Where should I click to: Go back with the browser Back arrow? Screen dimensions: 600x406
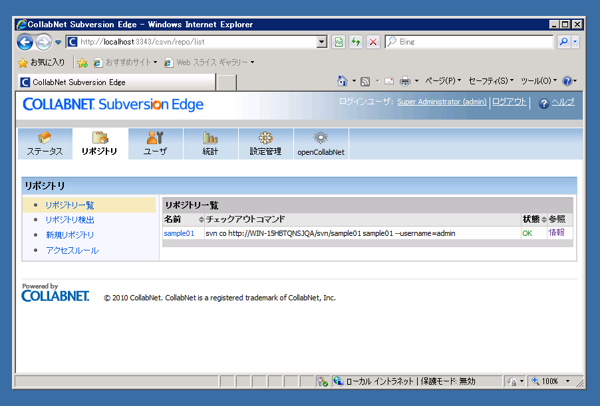click(25, 42)
